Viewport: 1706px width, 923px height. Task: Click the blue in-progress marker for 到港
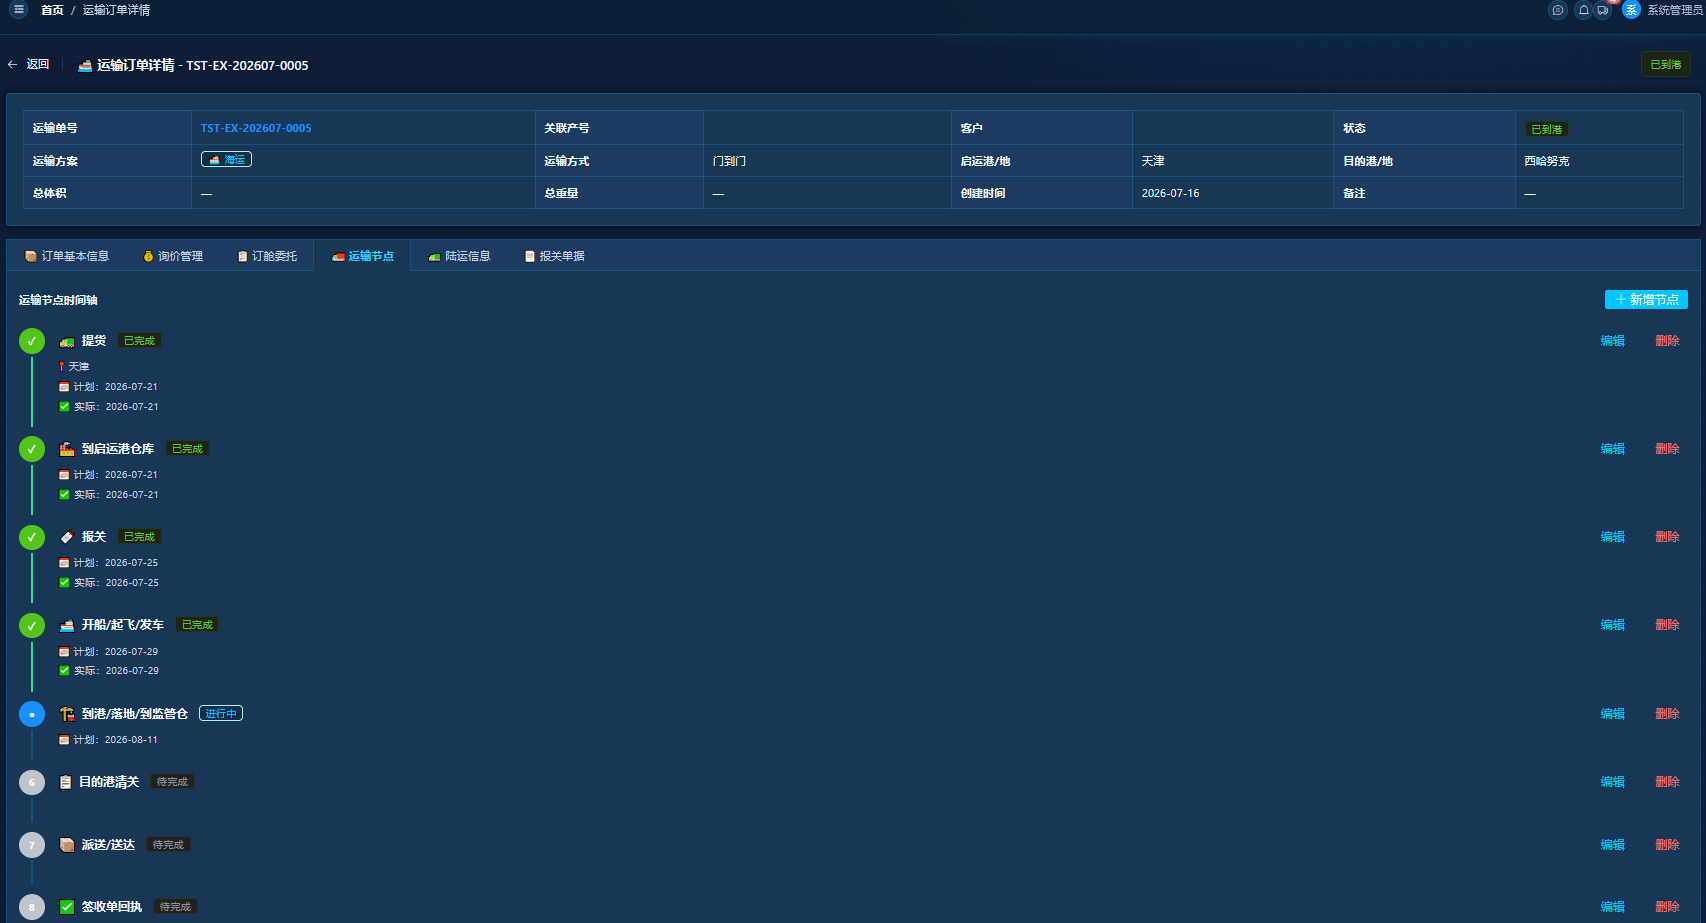(32, 714)
